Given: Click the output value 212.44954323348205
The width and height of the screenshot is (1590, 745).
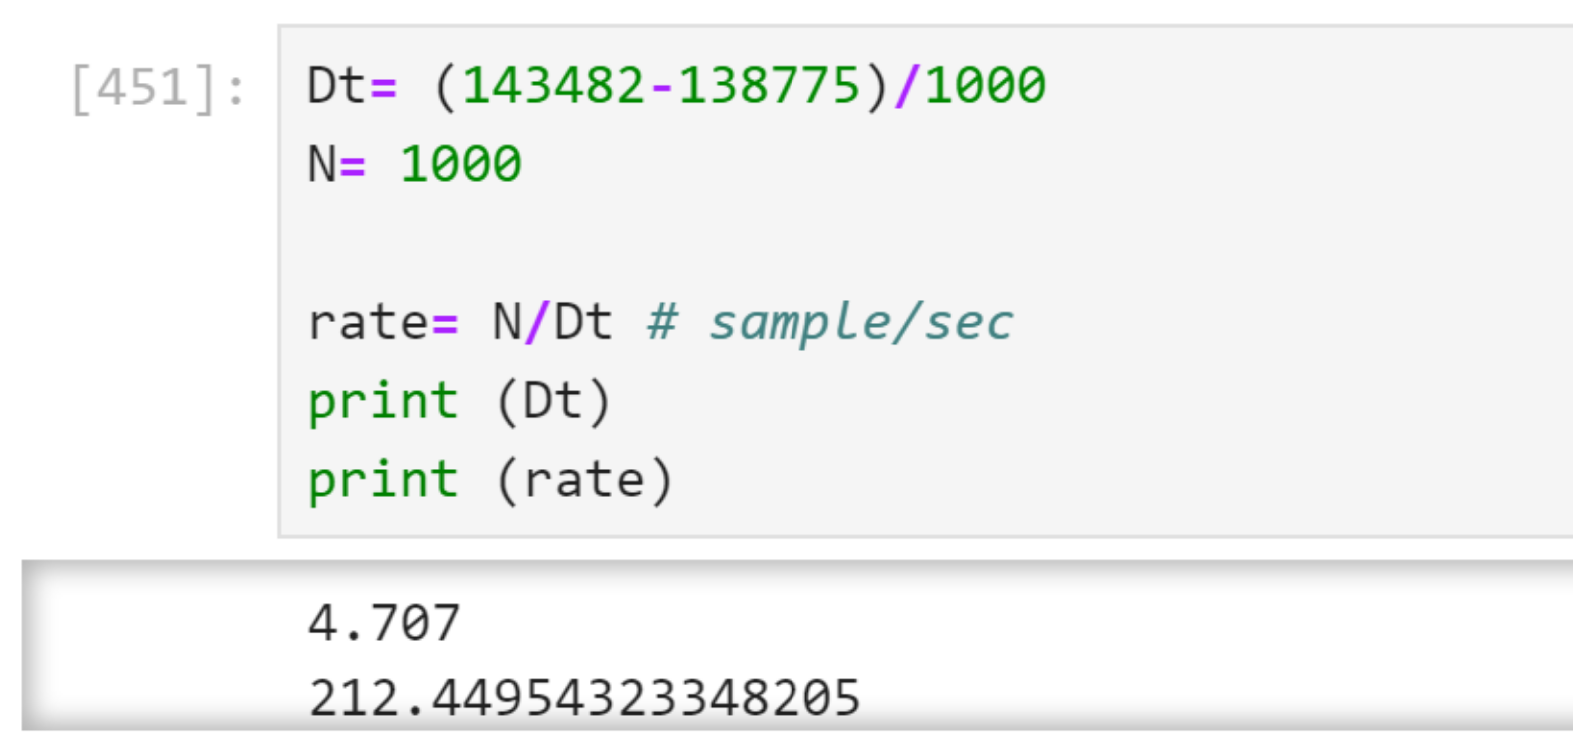Looking at the screenshot, I should point(584,698).
